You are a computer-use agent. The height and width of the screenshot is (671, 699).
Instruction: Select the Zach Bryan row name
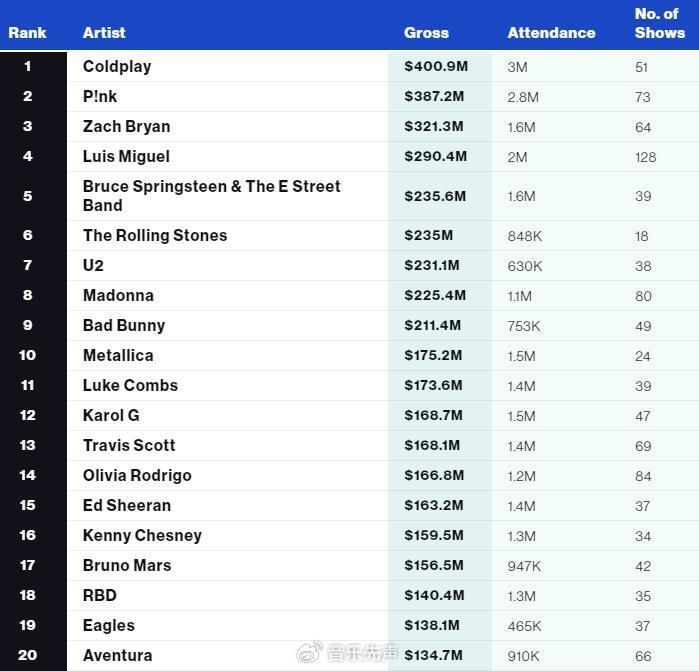click(x=127, y=127)
